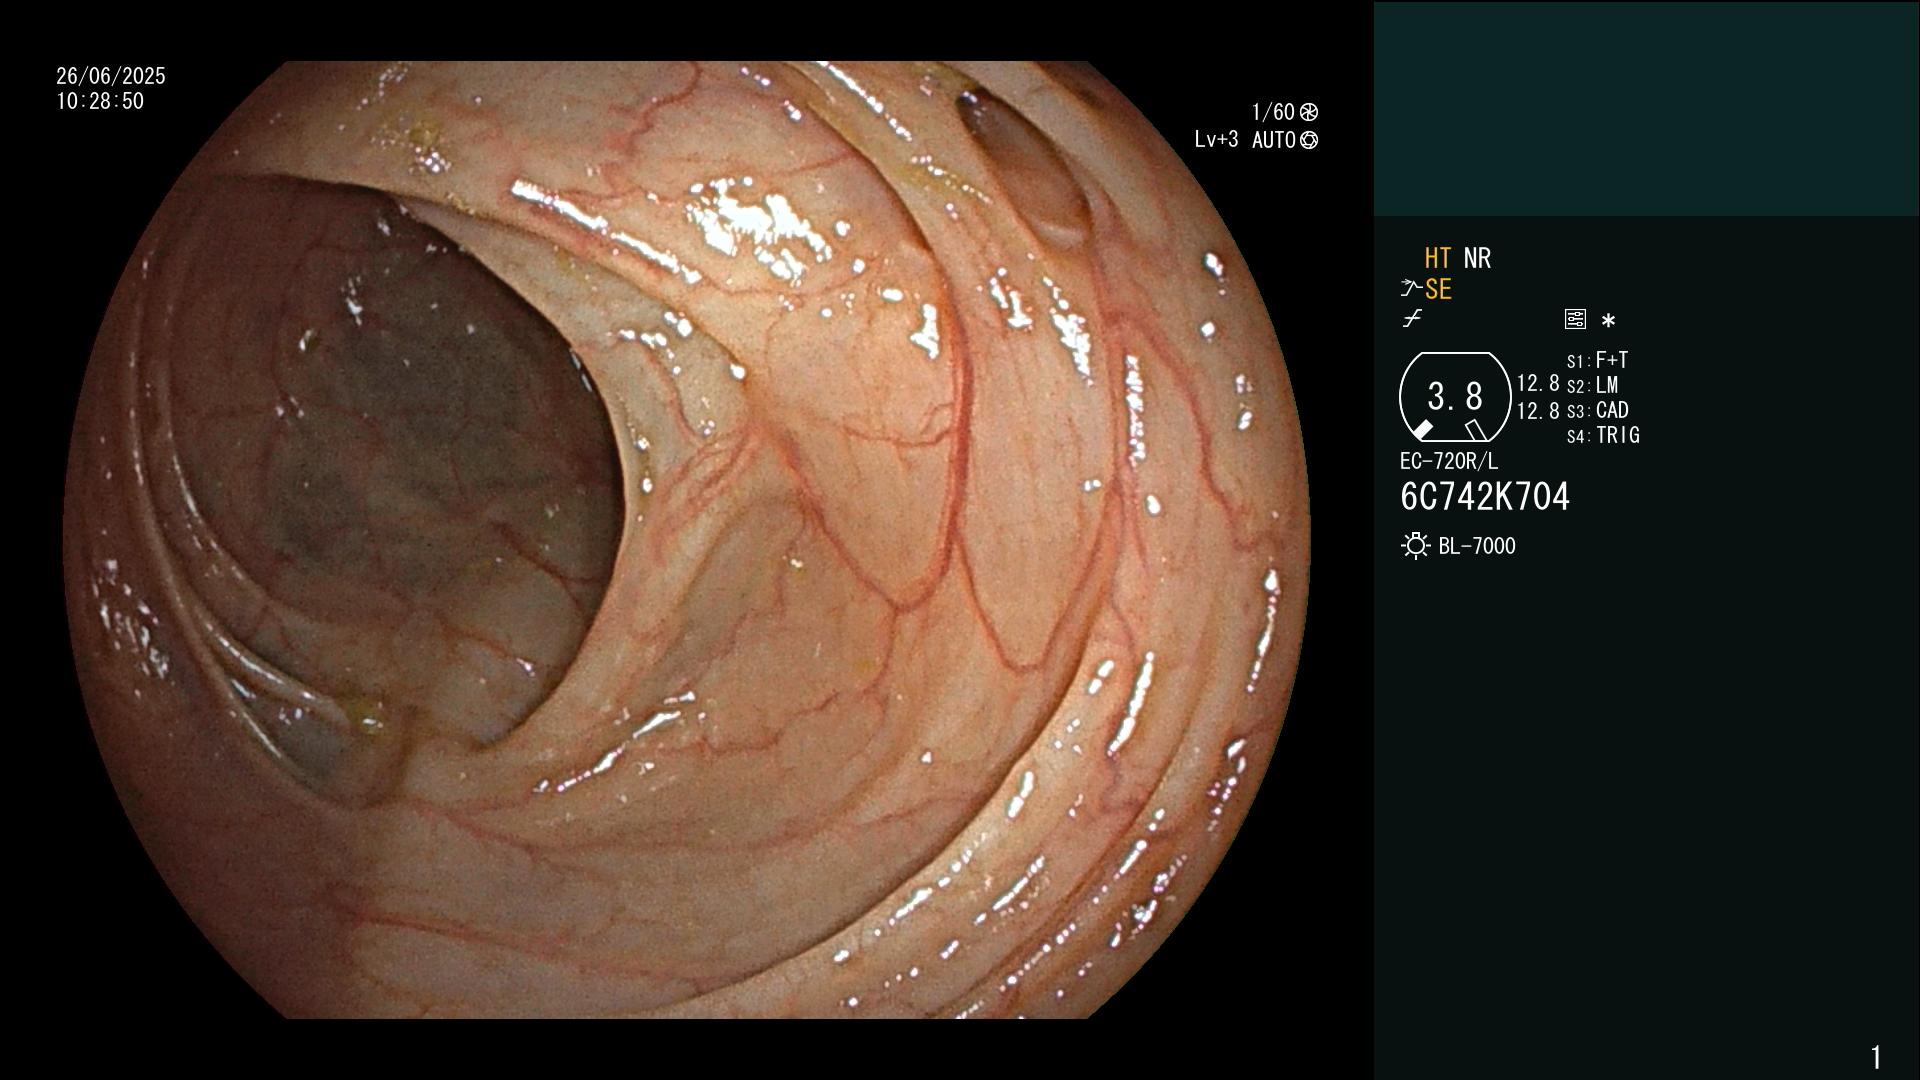Click the date 26/06/2025
Image resolution: width=1920 pixels, height=1080 pixels.
(x=111, y=76)
